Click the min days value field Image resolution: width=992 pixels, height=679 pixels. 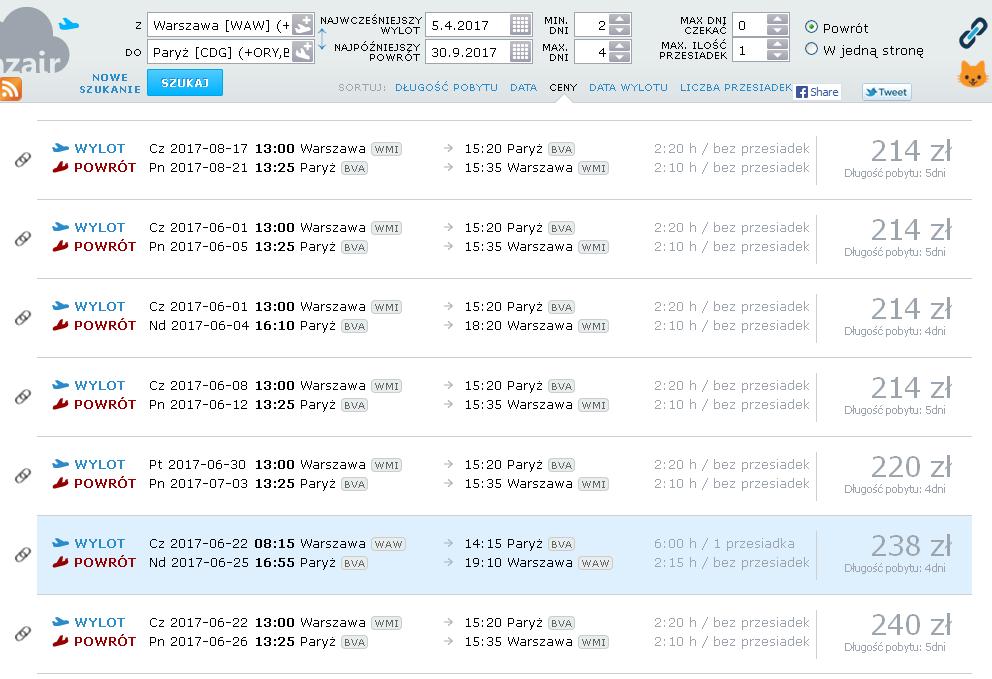[593, 25]
